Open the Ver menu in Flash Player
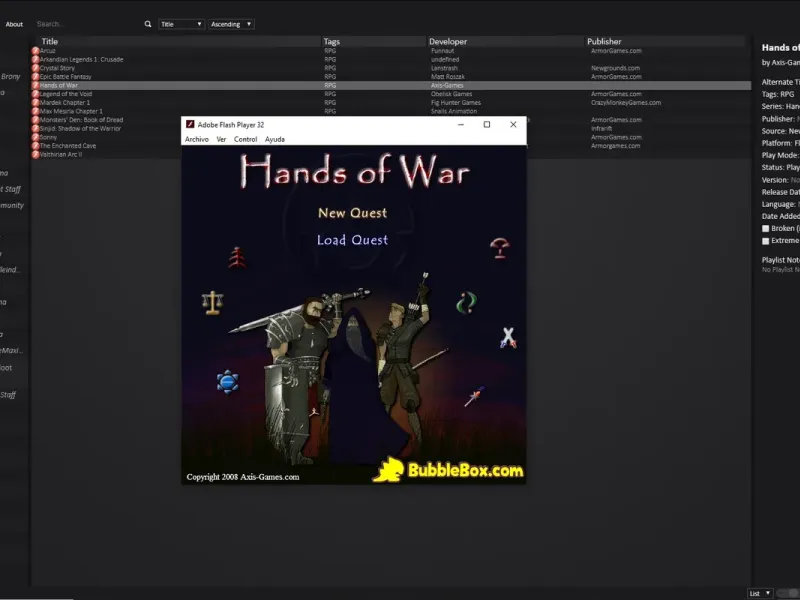The width and height of the screenshot is (800, 600). [221, 139]
